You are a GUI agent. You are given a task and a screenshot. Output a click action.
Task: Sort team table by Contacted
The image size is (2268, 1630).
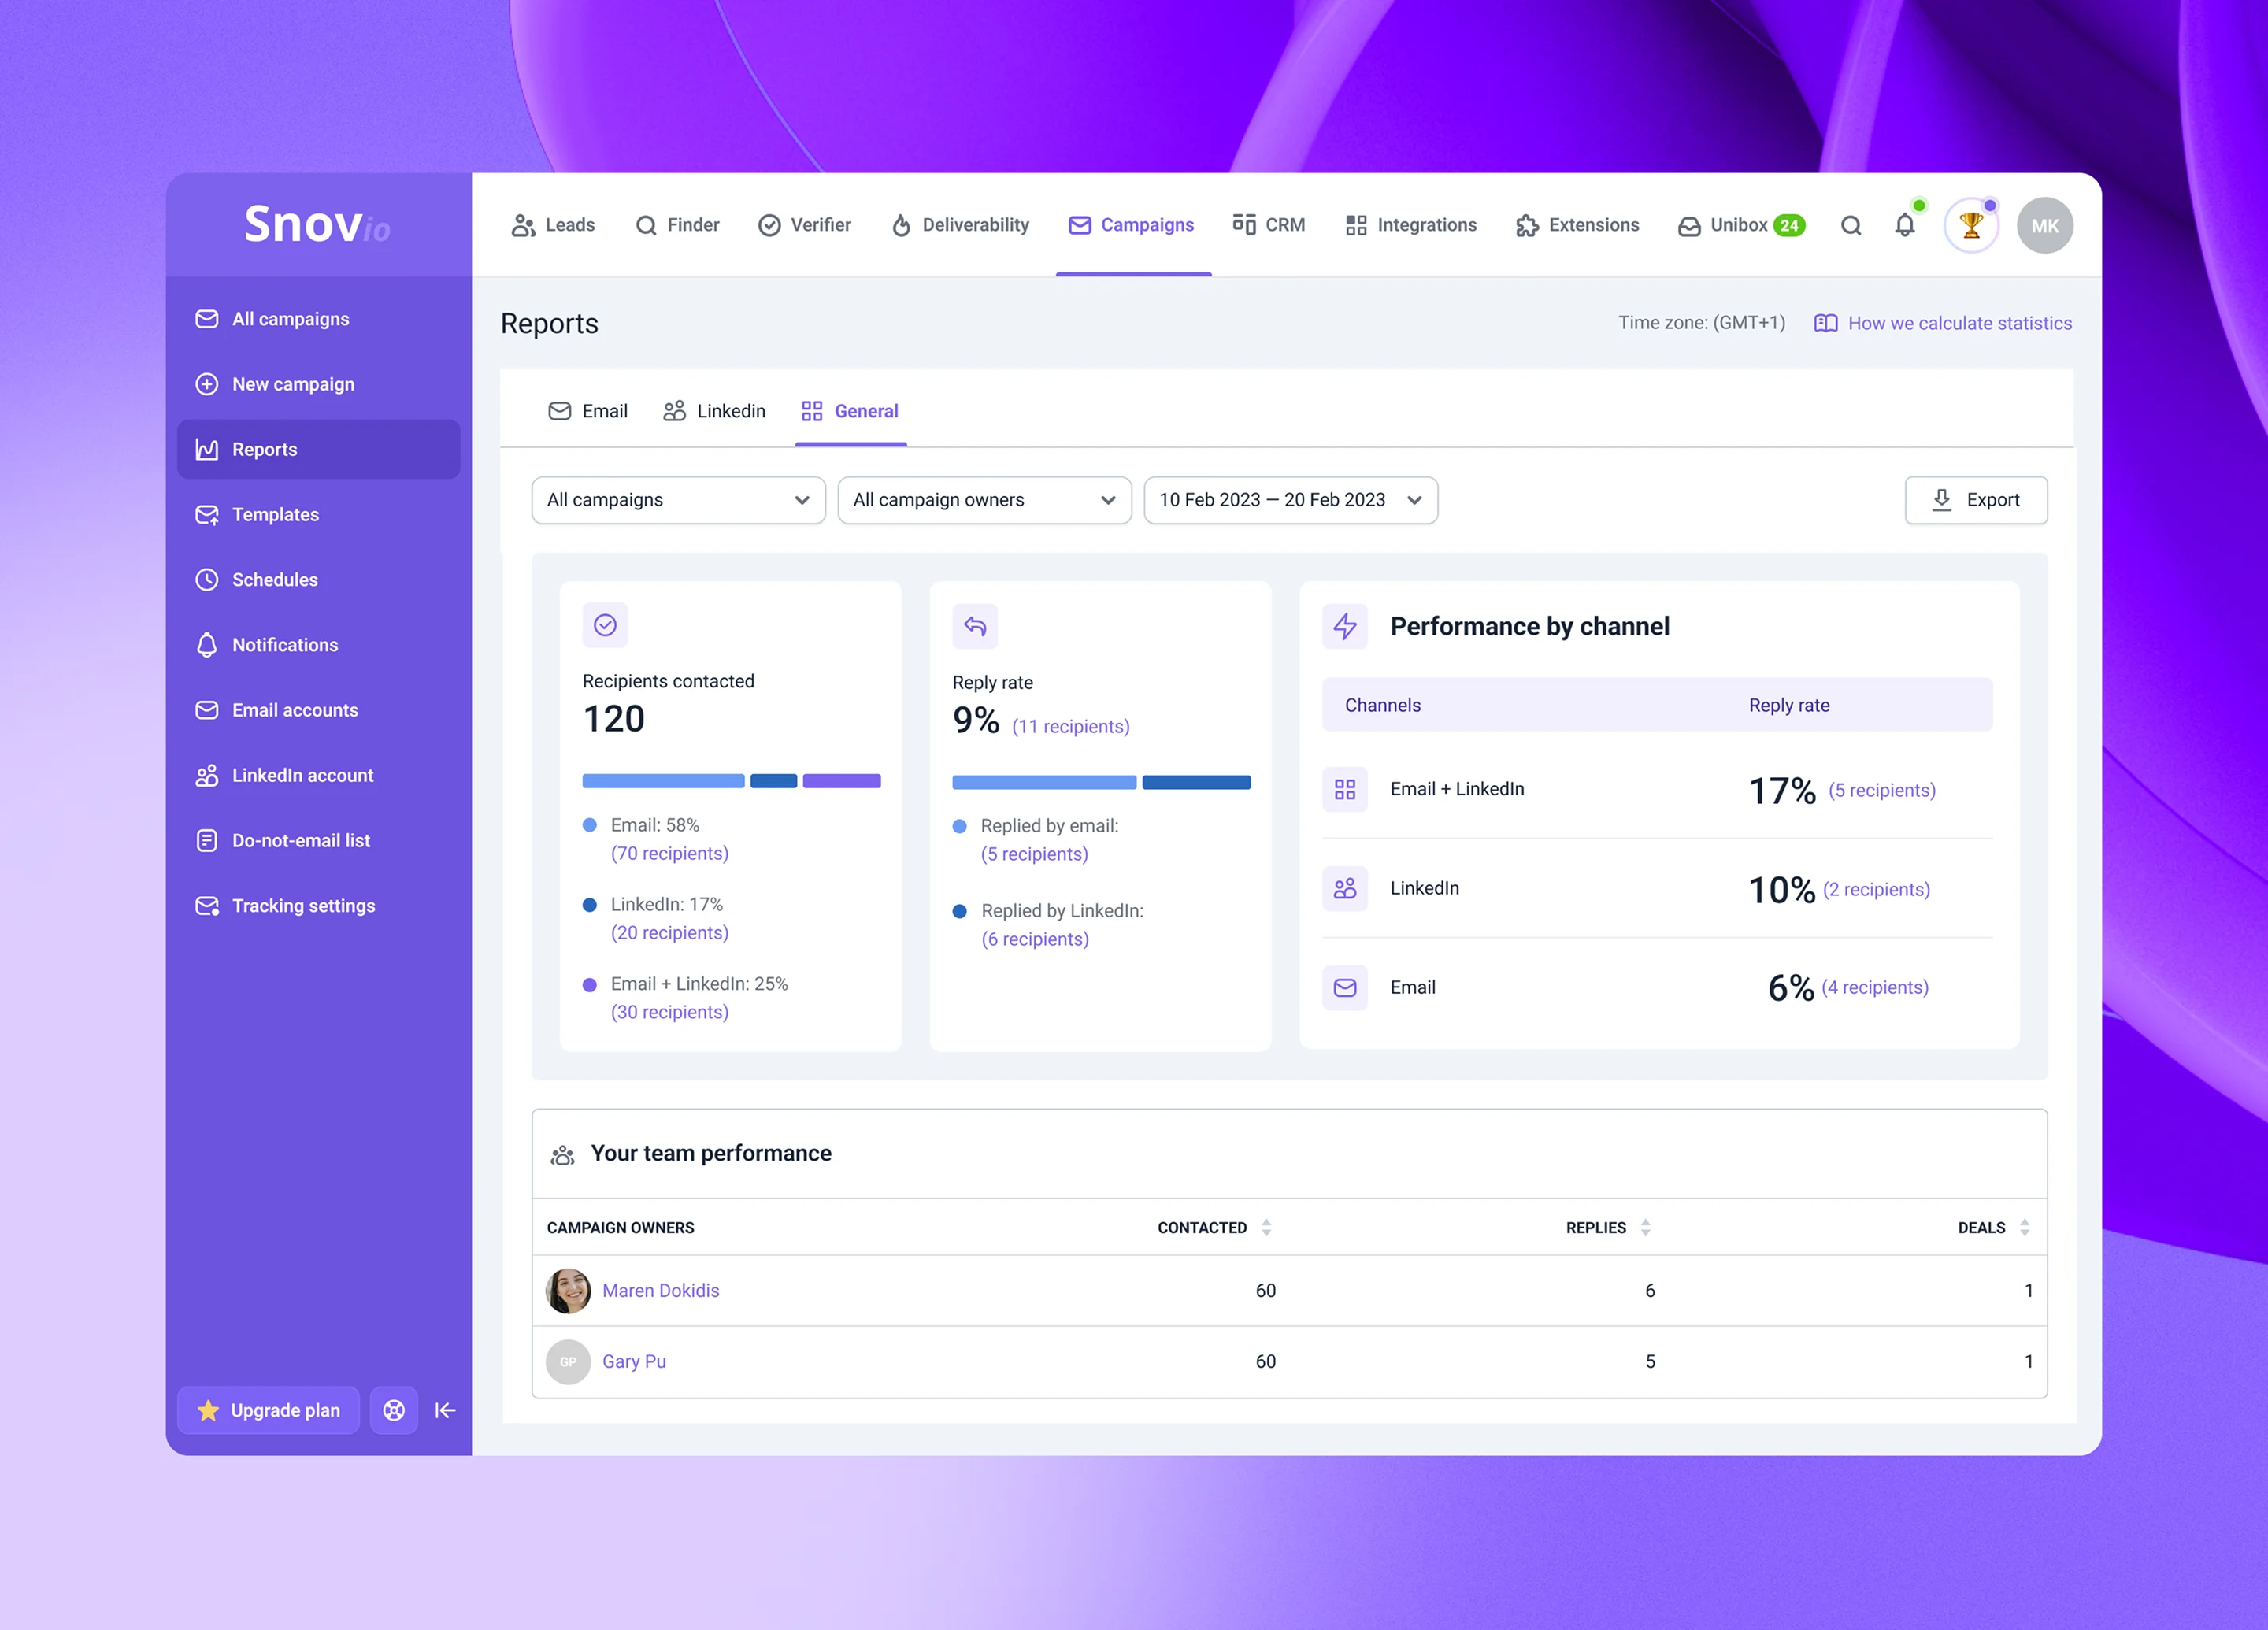1266,1228
